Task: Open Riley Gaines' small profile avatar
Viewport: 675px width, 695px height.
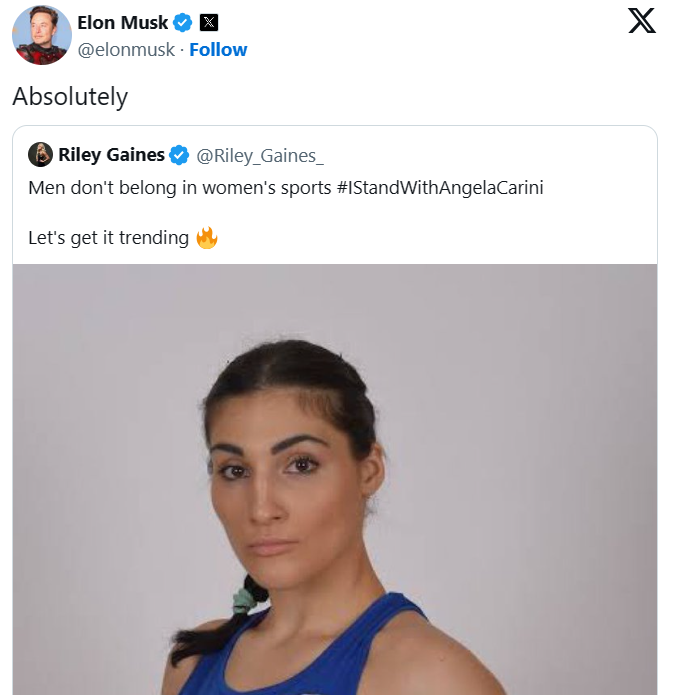Action: point(40,155)
